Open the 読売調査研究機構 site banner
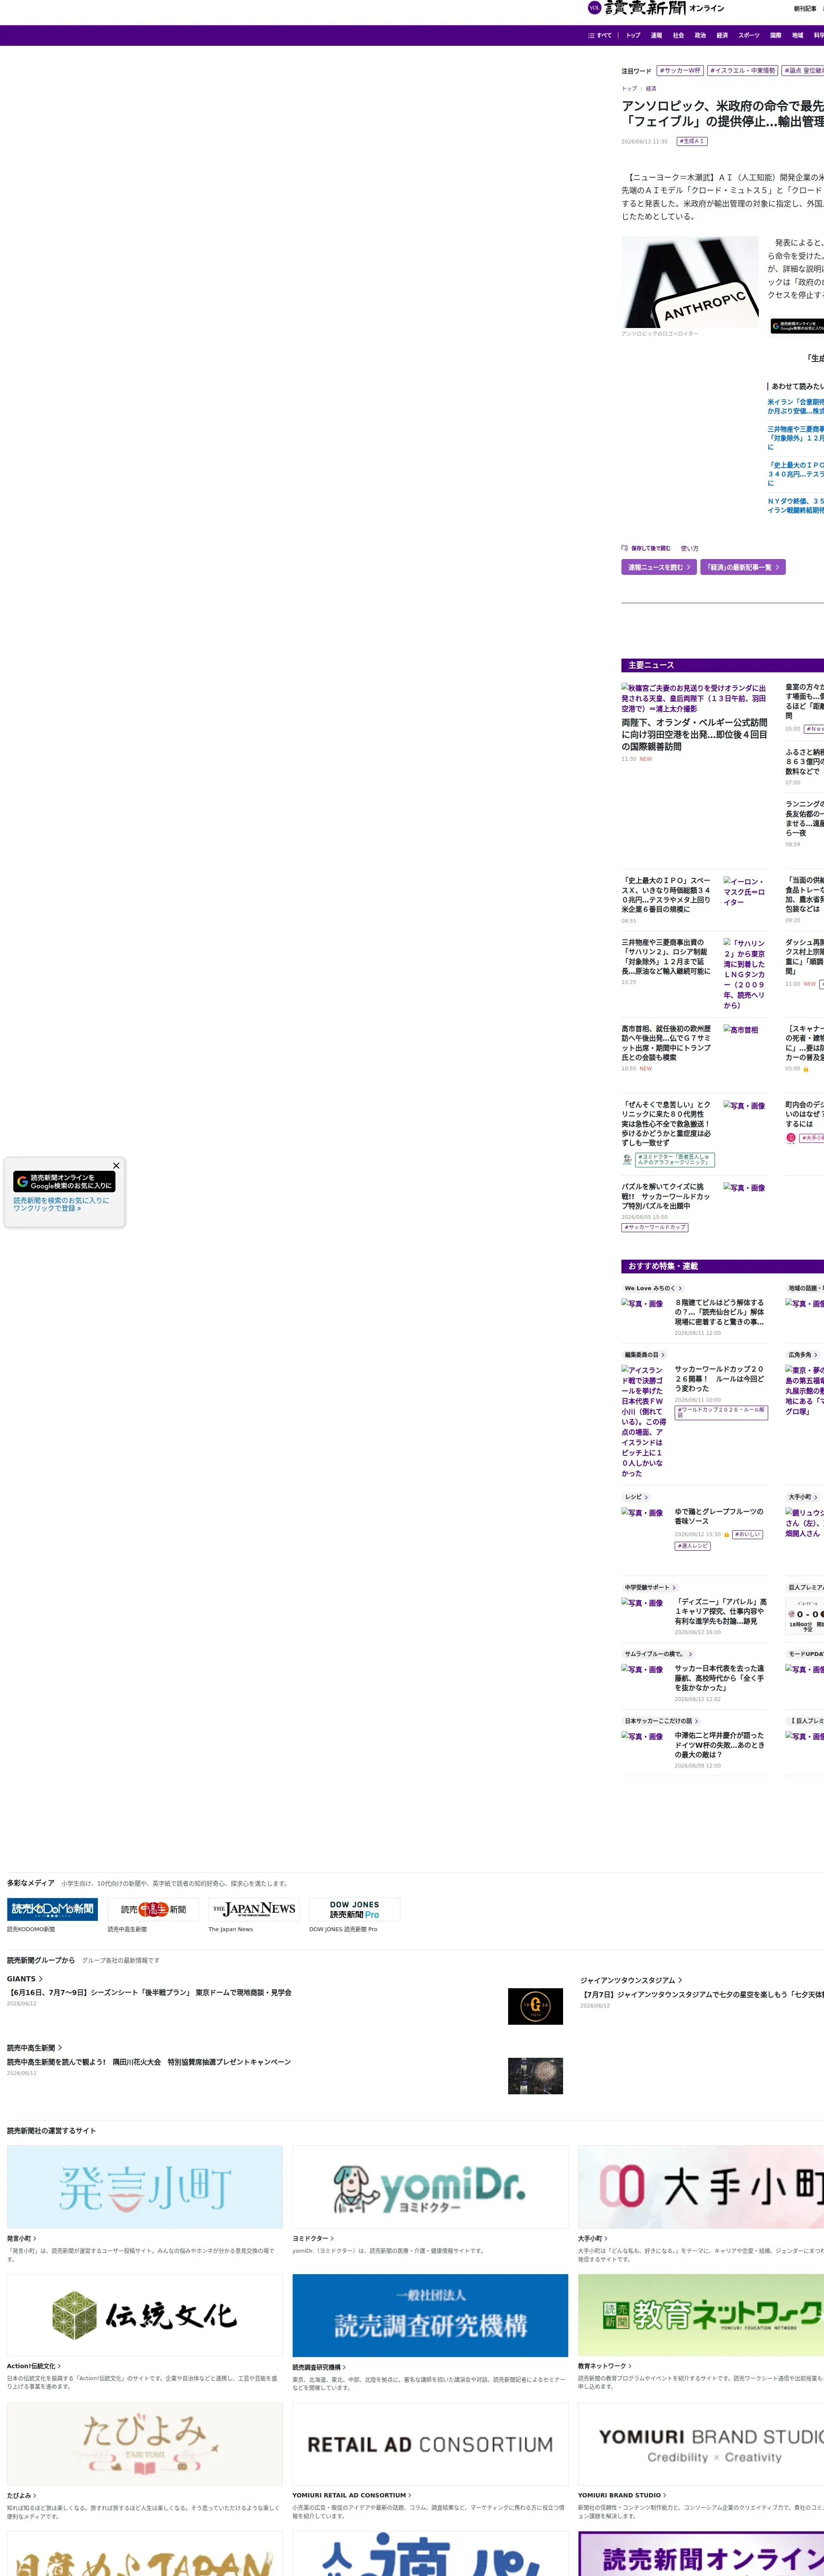This screenshot has width=824, height=2576. click(x=430, y=2315)
